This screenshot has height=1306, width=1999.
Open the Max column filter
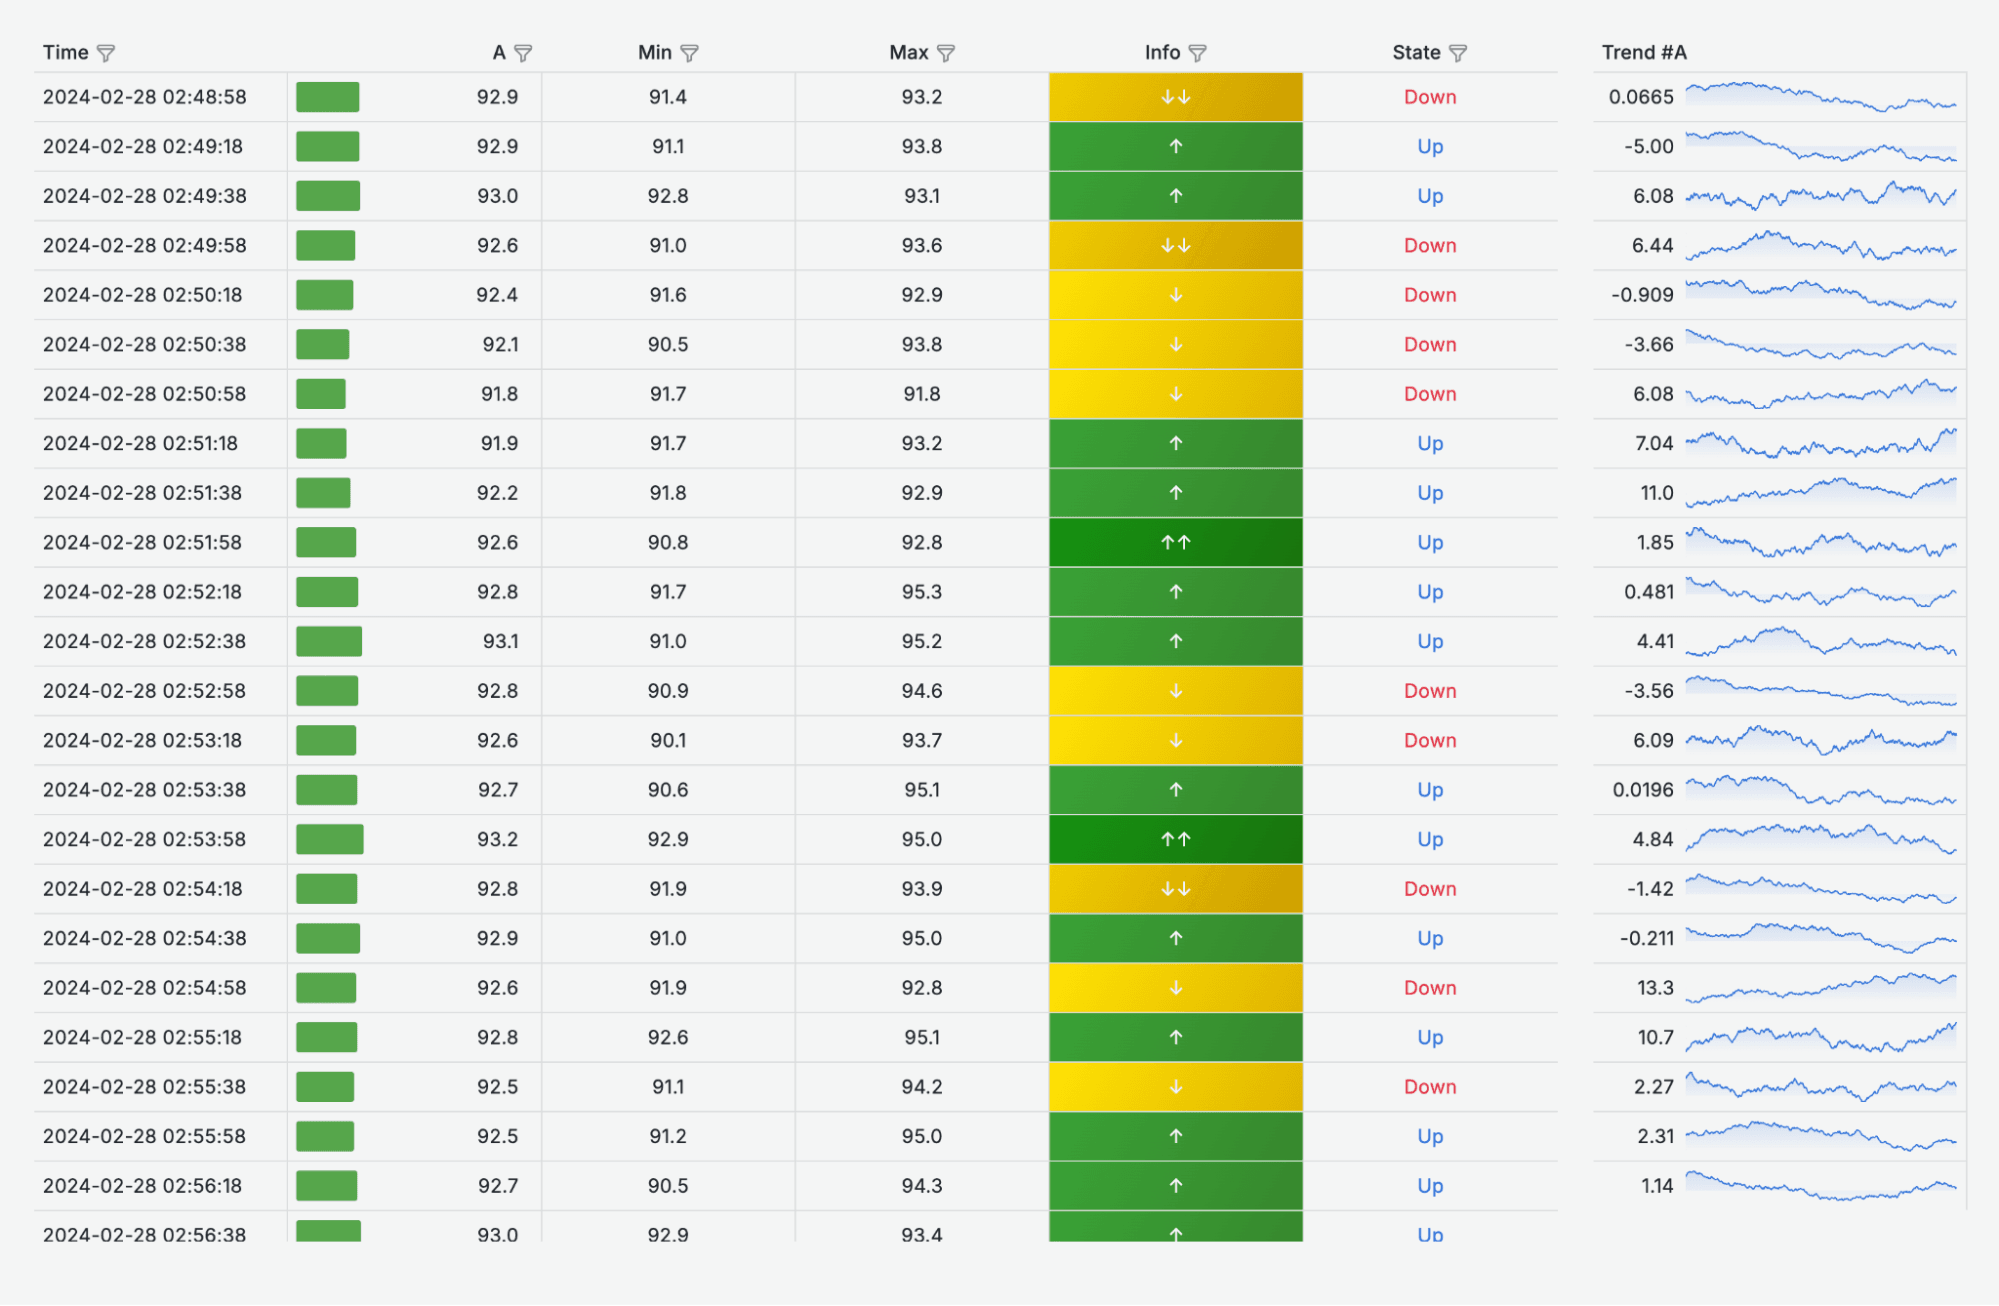(948, 52)
